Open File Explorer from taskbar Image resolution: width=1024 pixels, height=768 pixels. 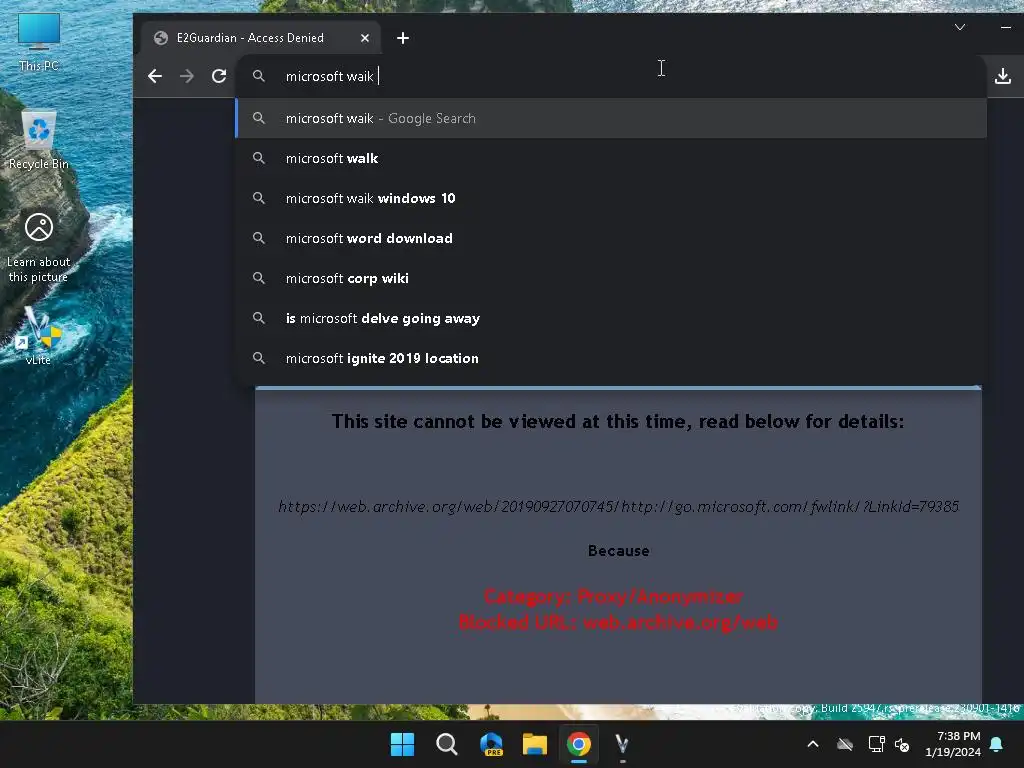tap(534, 744)
